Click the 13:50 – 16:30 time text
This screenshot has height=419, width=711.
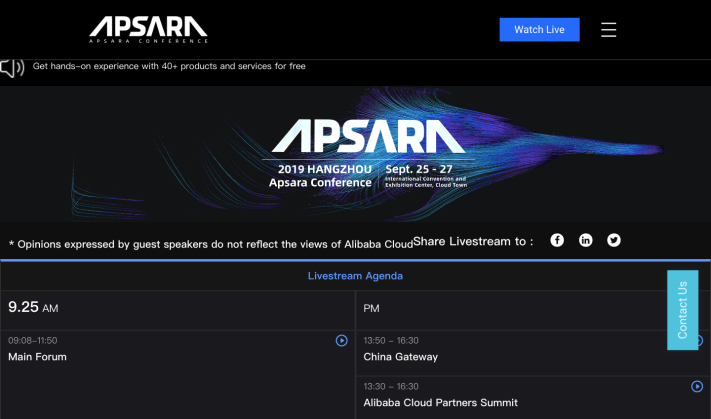pyautogui.click(x=391, y=341)
